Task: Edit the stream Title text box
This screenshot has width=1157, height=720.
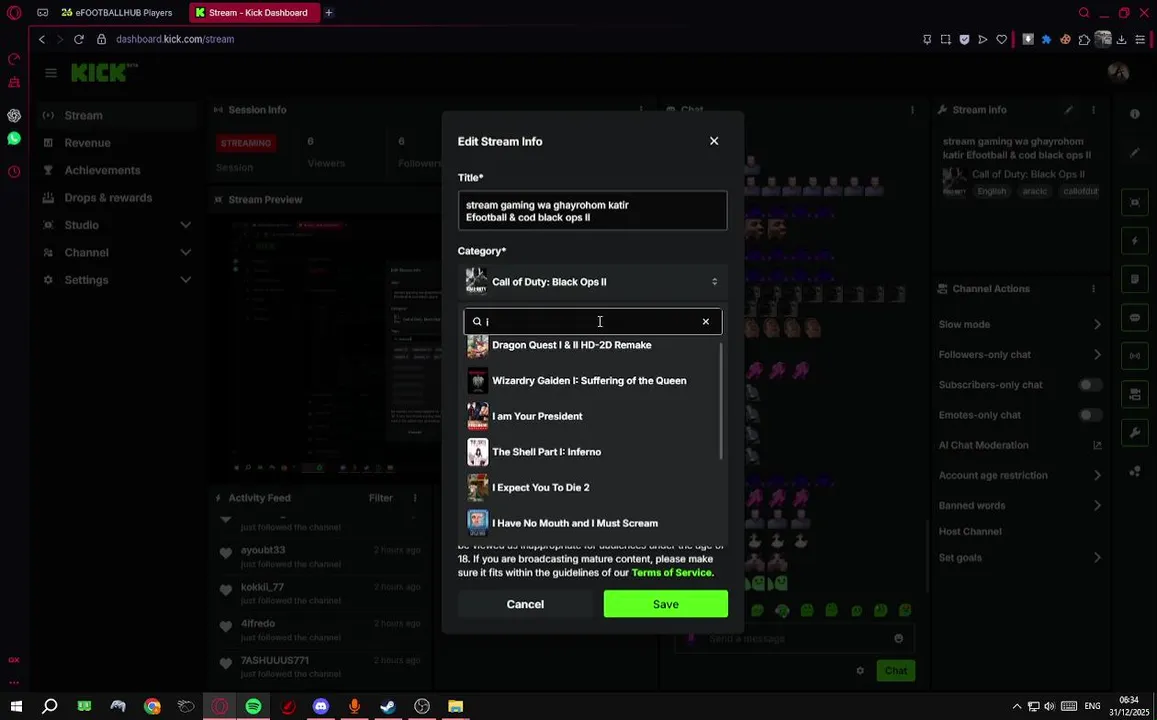Action: click(593, 211)
